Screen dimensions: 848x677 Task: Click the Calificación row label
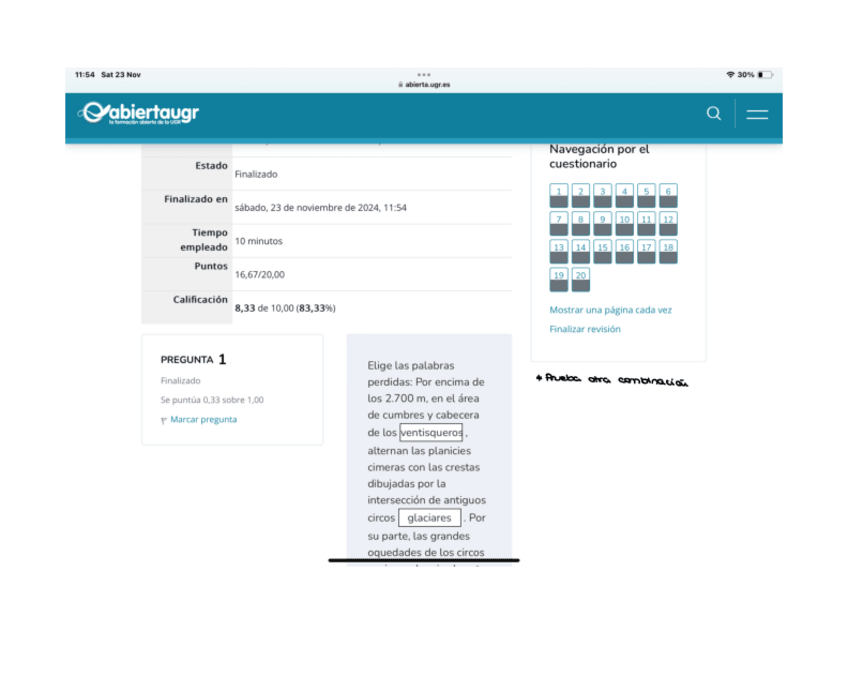point(200,300)
